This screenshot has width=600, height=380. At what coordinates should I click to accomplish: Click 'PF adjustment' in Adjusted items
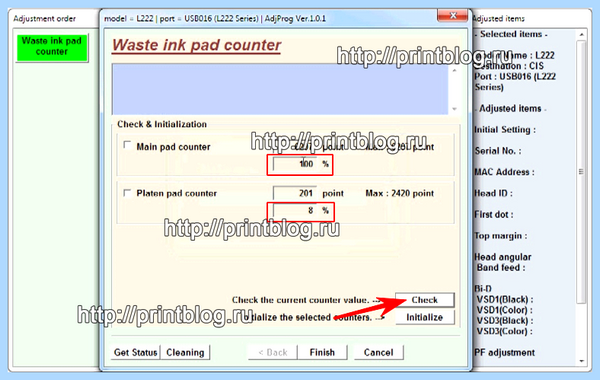(505, 352)
